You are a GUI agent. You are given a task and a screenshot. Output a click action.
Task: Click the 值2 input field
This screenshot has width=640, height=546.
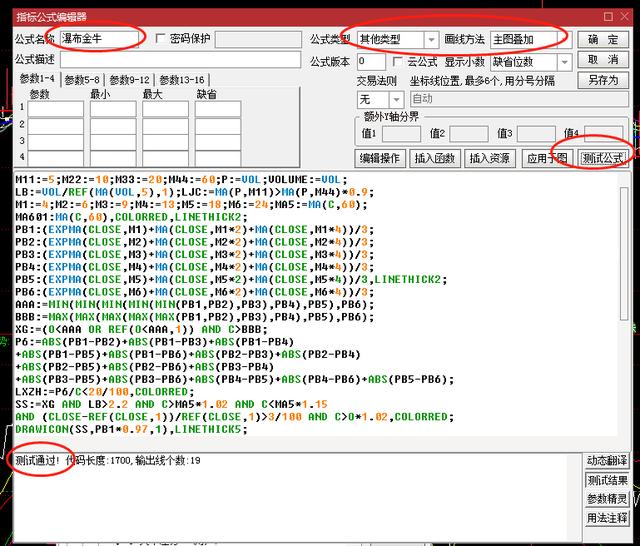469,134
